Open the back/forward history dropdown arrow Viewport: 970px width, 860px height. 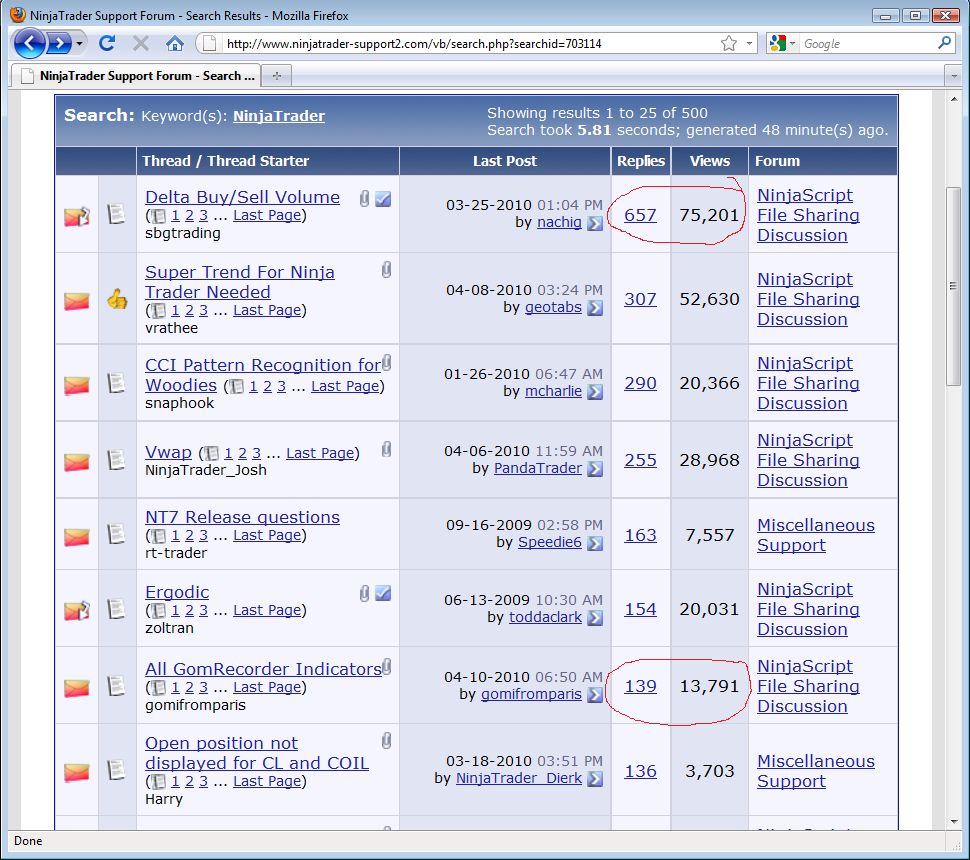(79, 44)
